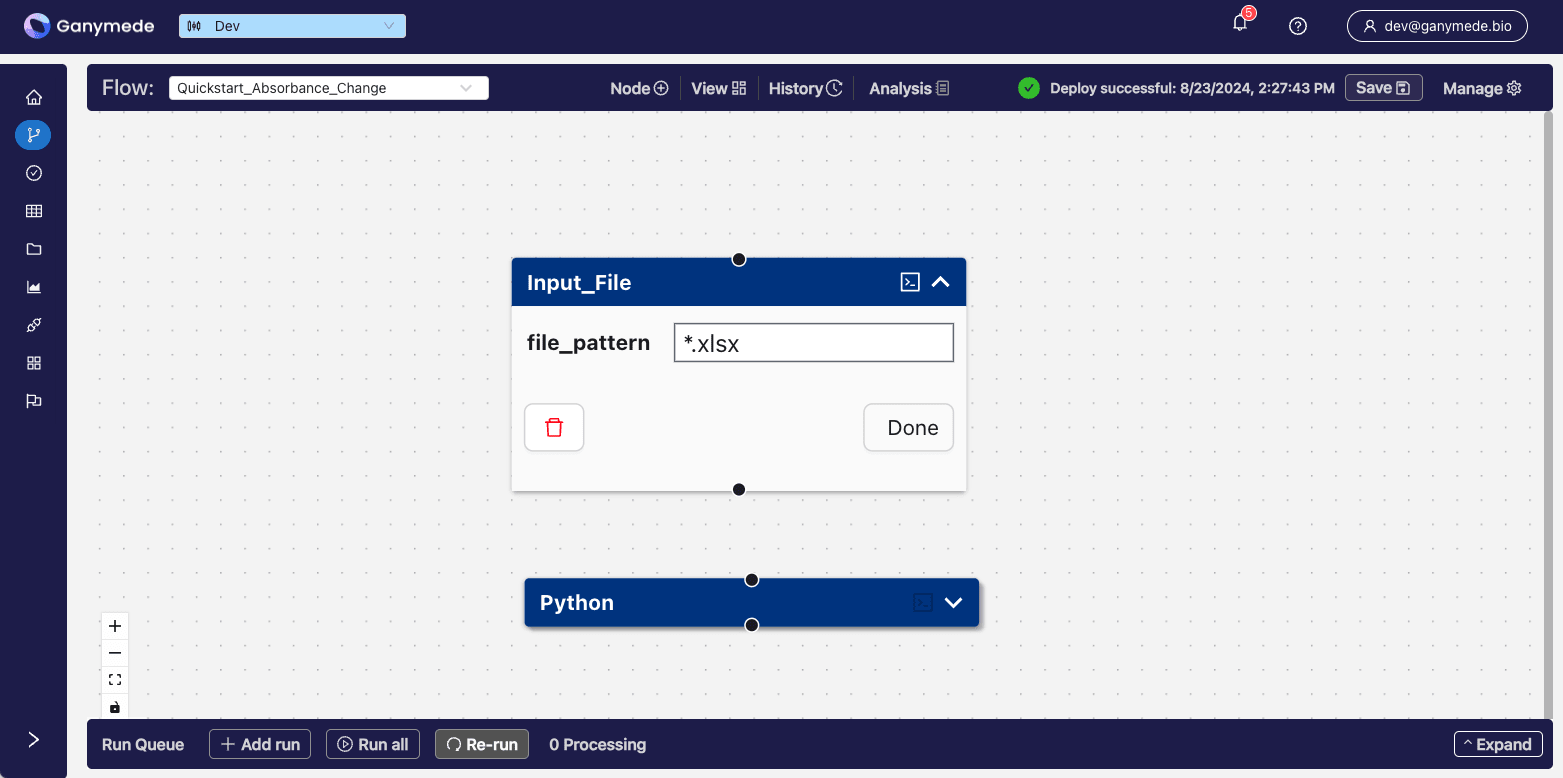Open flow History

pos(805,88)
